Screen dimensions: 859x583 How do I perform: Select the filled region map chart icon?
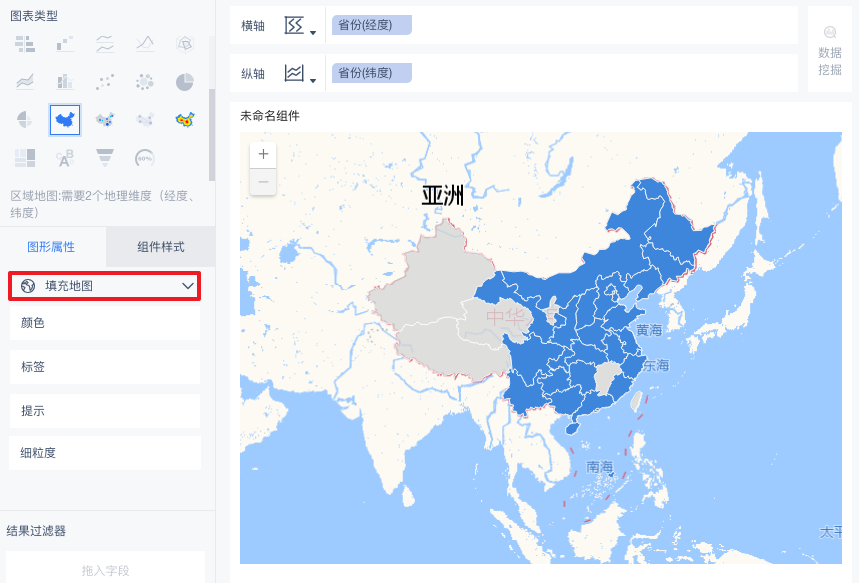pos(65,119)
